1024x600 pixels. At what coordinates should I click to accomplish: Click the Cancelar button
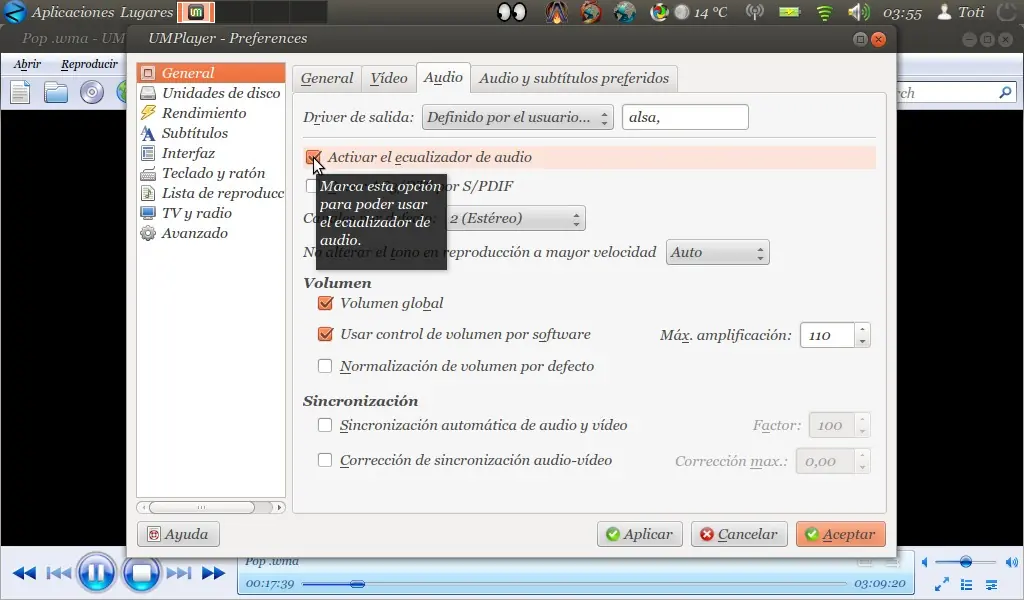coord(739,534)
